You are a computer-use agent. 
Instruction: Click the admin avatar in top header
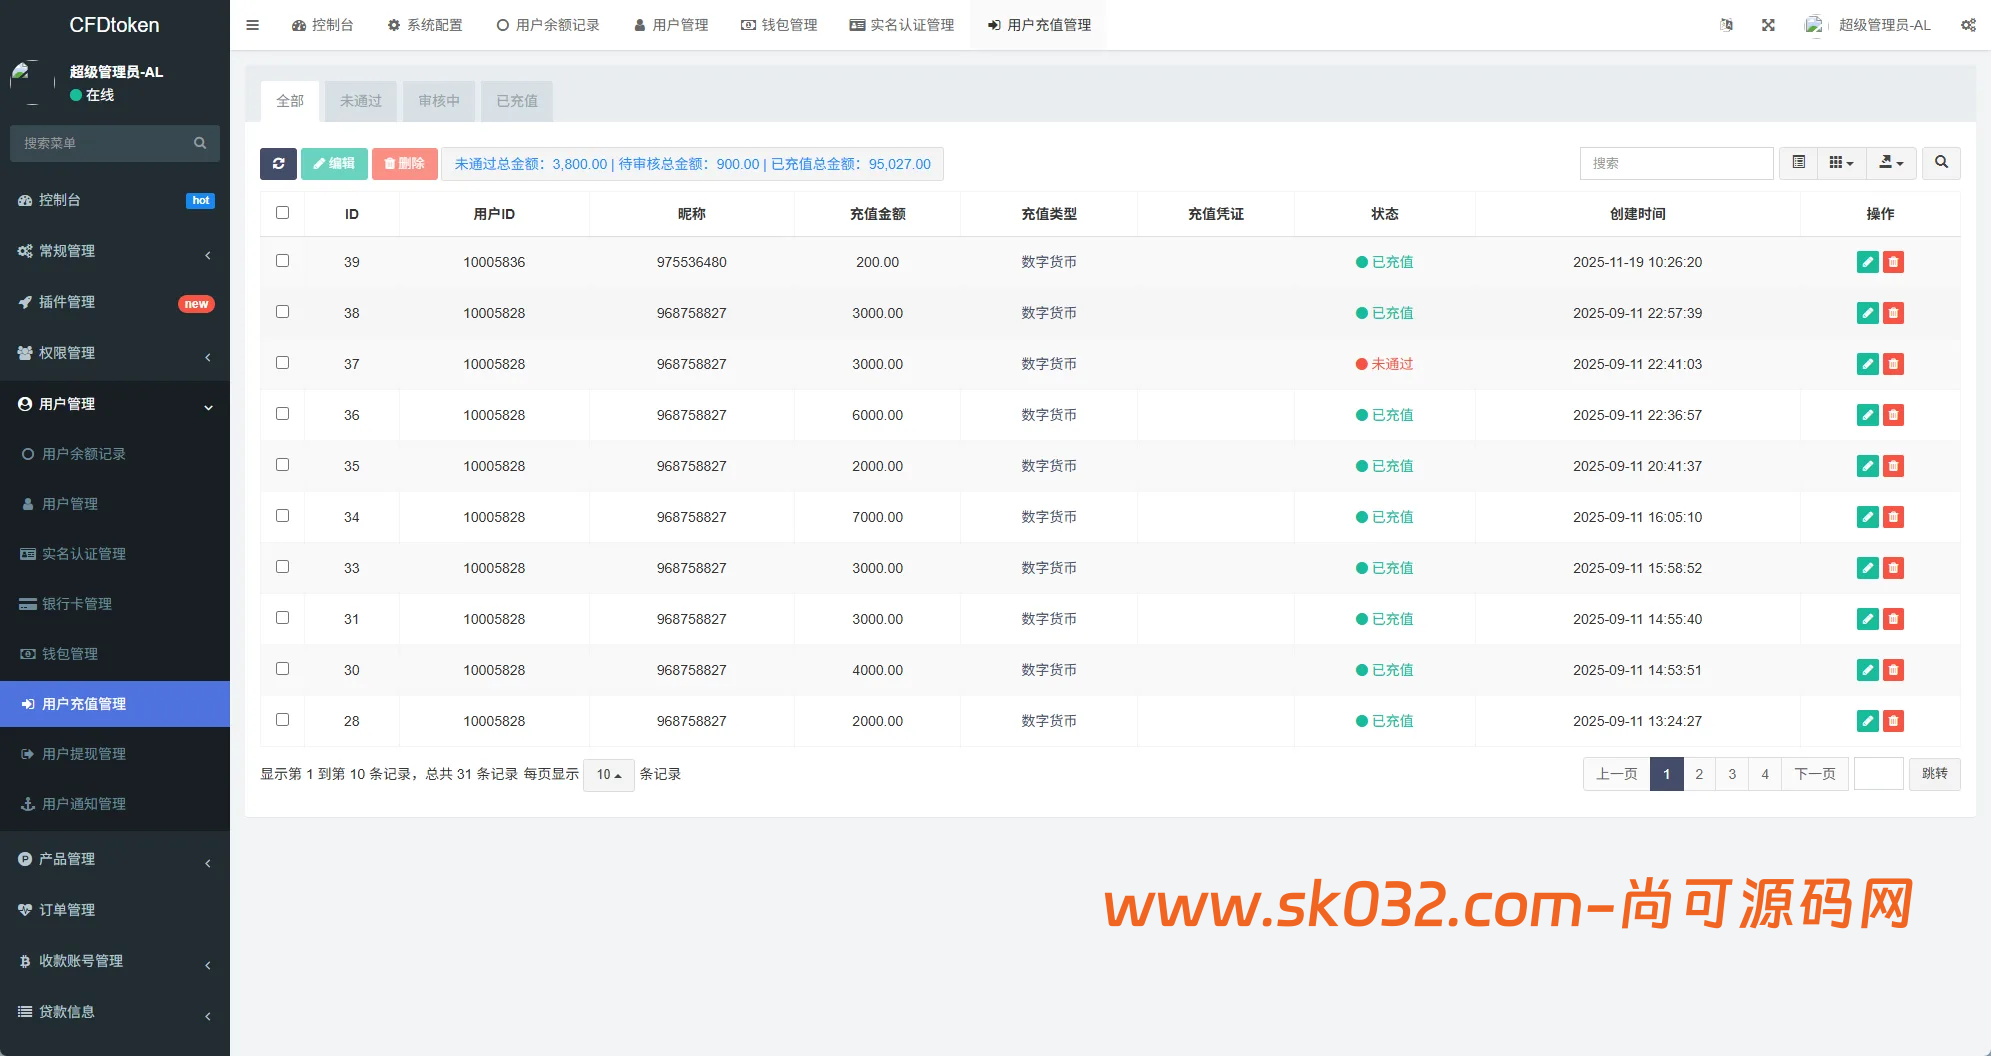[x=1814, y=25]
